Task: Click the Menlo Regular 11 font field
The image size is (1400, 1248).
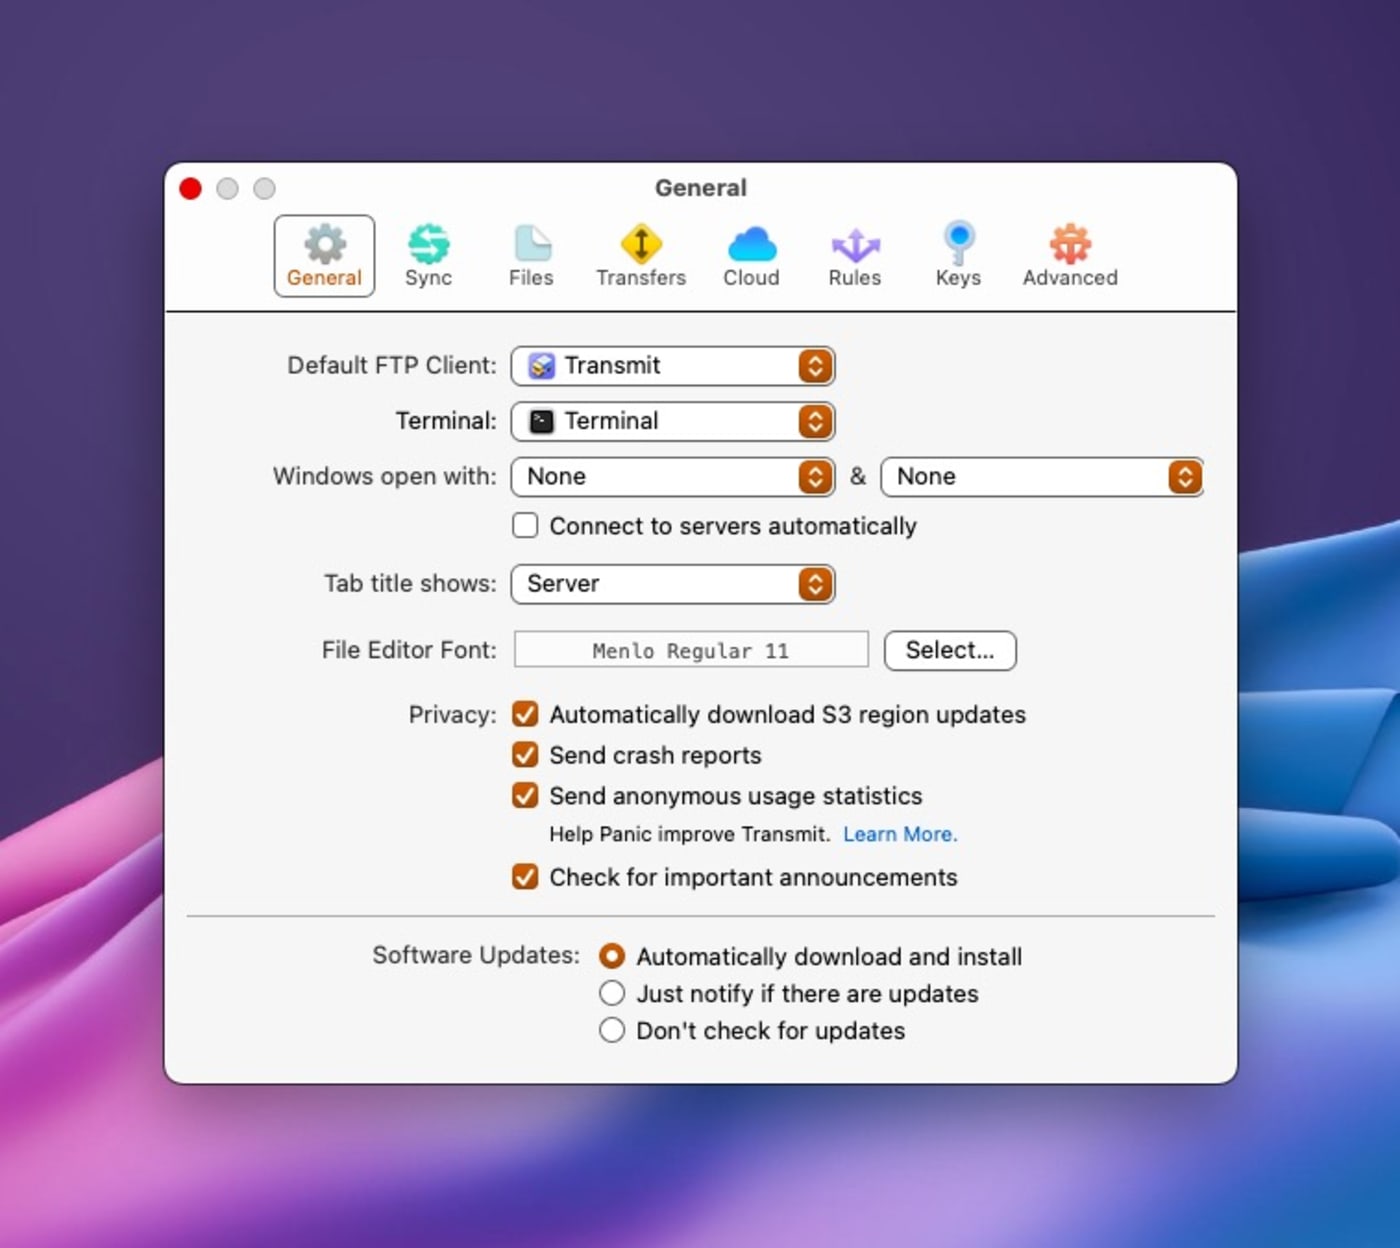Action: [690, 650]
